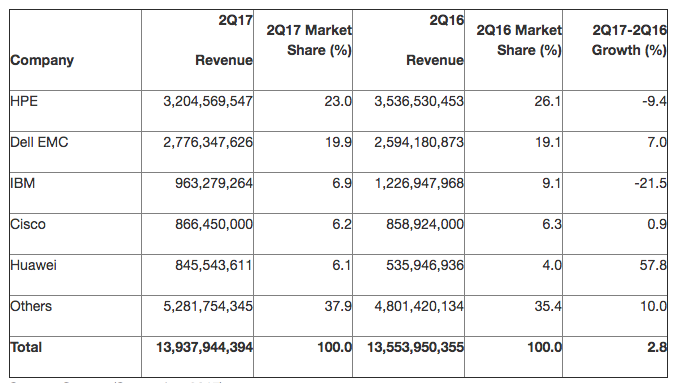The width and height of the screenshot is (681, 383).
Task: Click Others 2Q17 market share 37.9
Action: click(338, 306)
